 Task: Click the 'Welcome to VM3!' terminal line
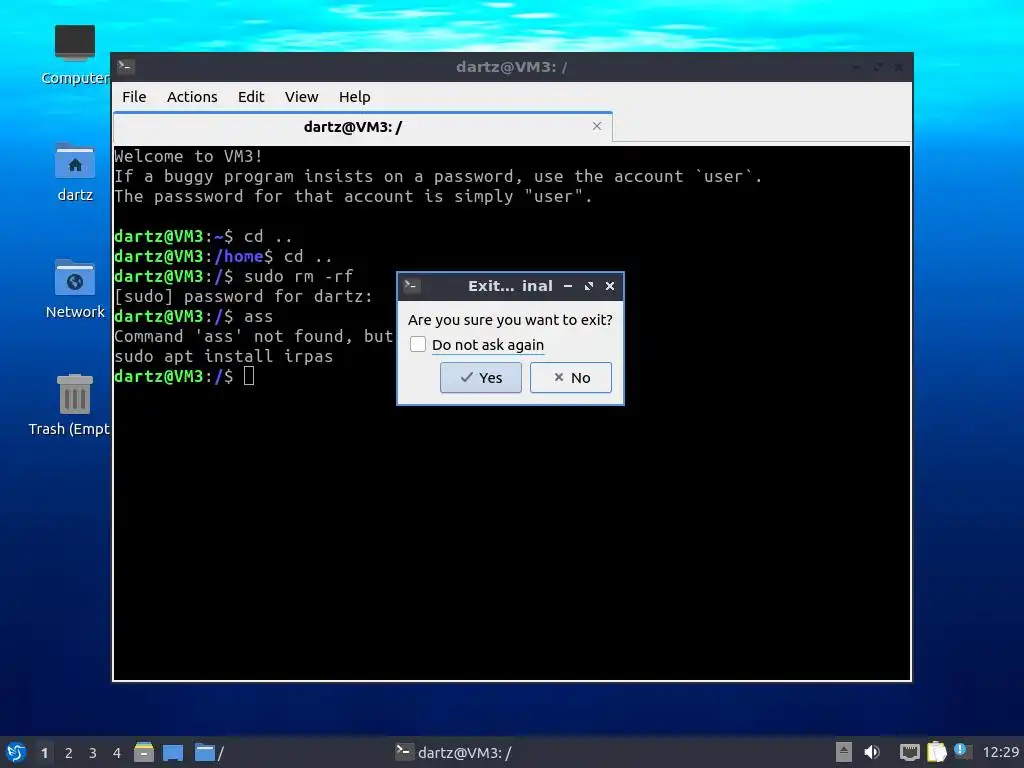coord(188,156)
